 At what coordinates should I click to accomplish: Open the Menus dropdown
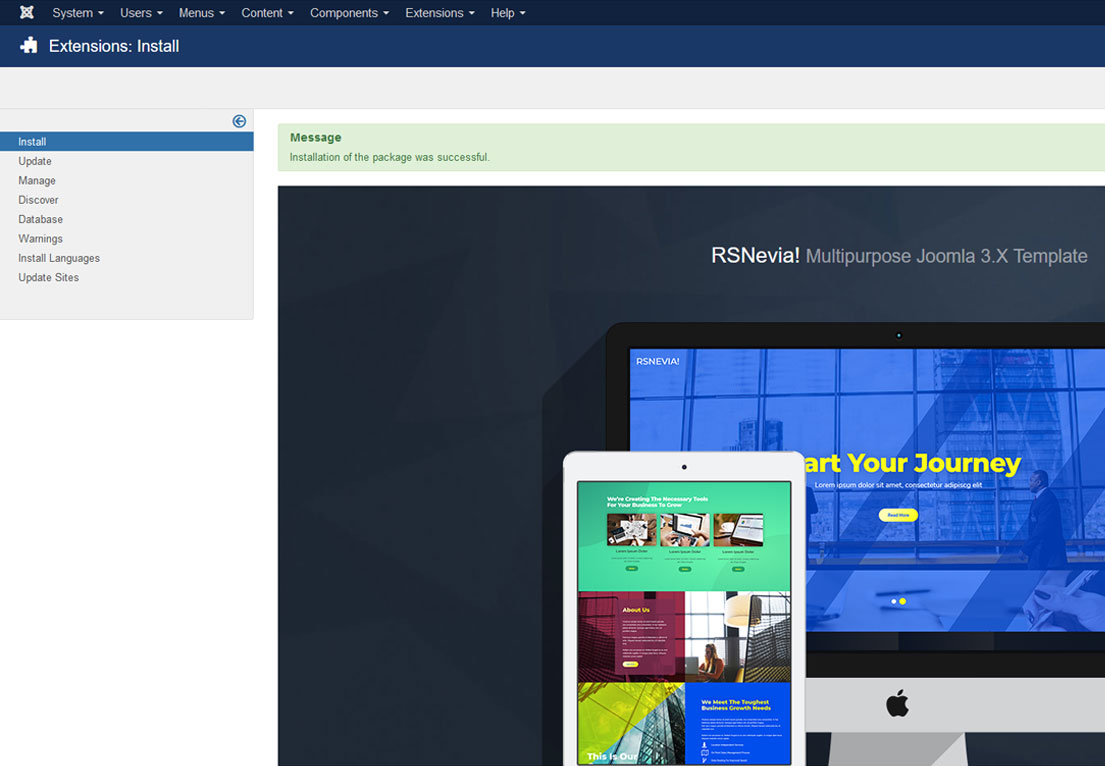tap(202, 13)
